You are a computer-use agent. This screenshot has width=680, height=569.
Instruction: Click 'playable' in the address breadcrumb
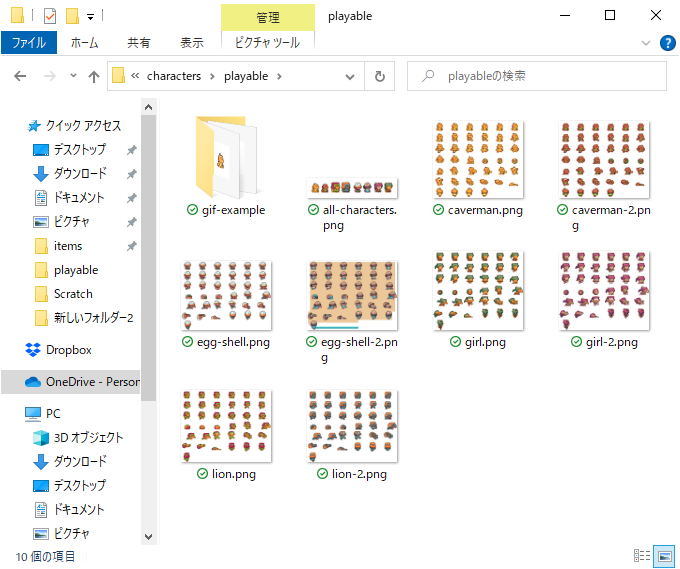[x=246, y=76]
